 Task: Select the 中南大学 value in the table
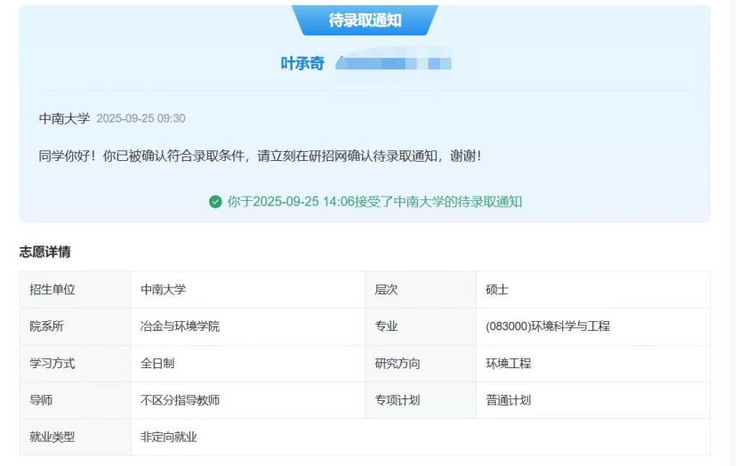coord(163,289)
